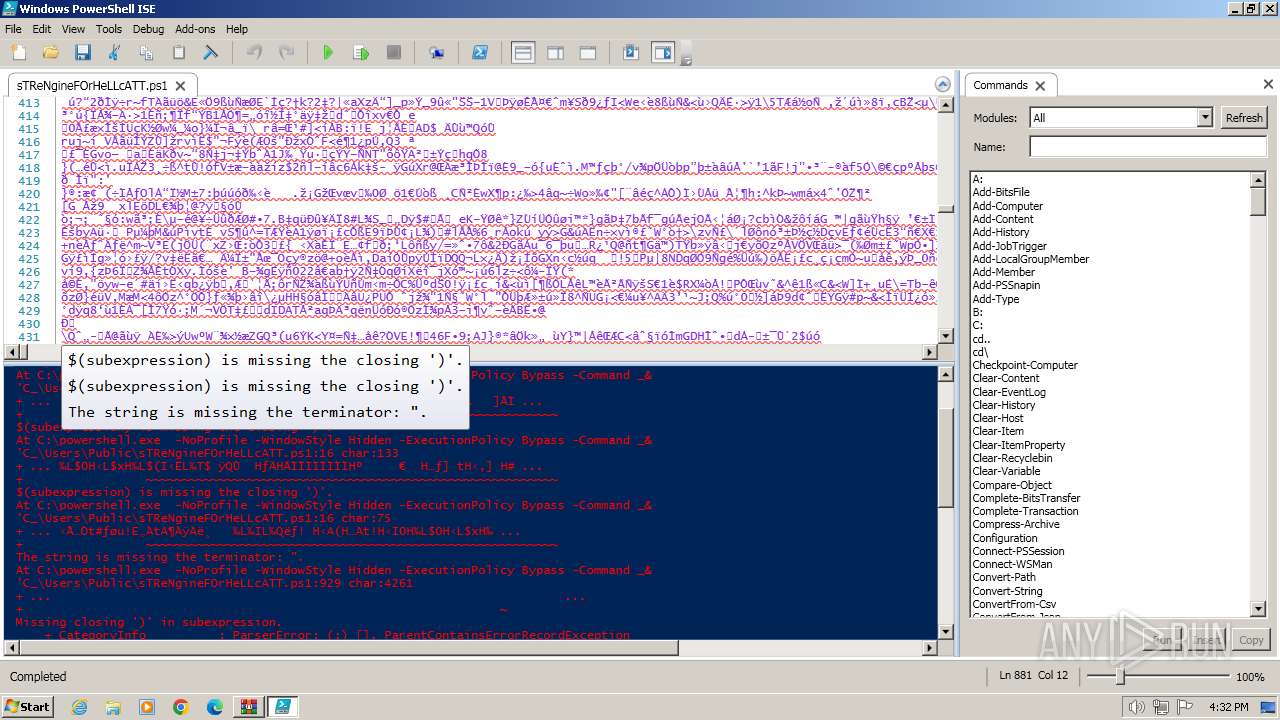1280x720 pixels.
Task: Launch Internet Explorer from taskbar
Action: [79, 707]
